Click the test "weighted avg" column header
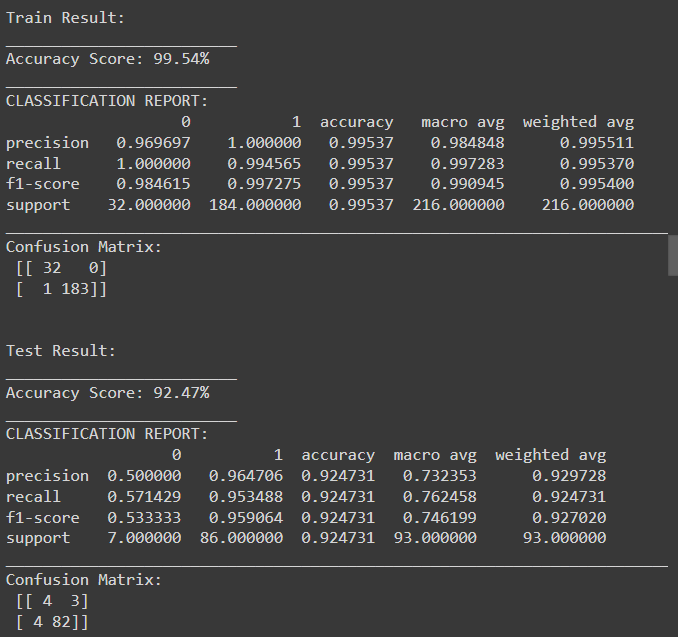The width and height of the screenshot is (678, 637). click(550, 455)
